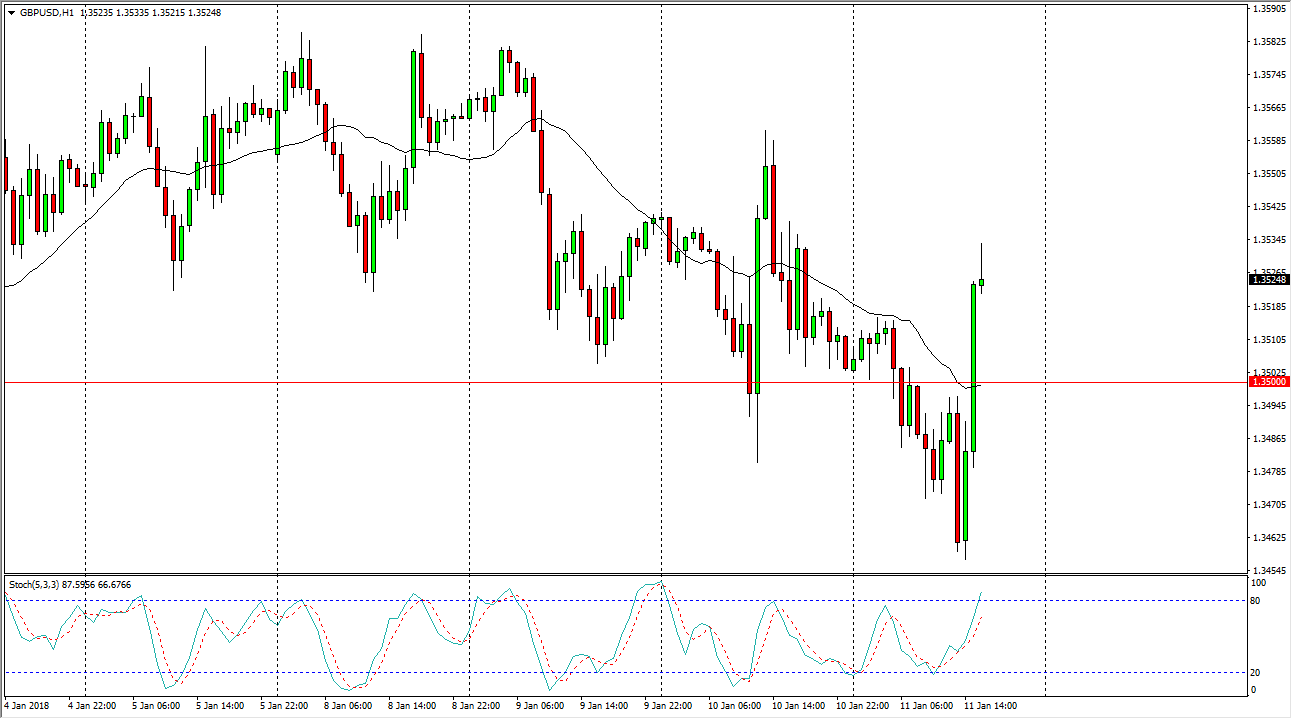Image resolution: width=1292 pixels, height=719 pixels.
Task: Click the black 1.35248 current price tag
Action: pos(1268,280)
